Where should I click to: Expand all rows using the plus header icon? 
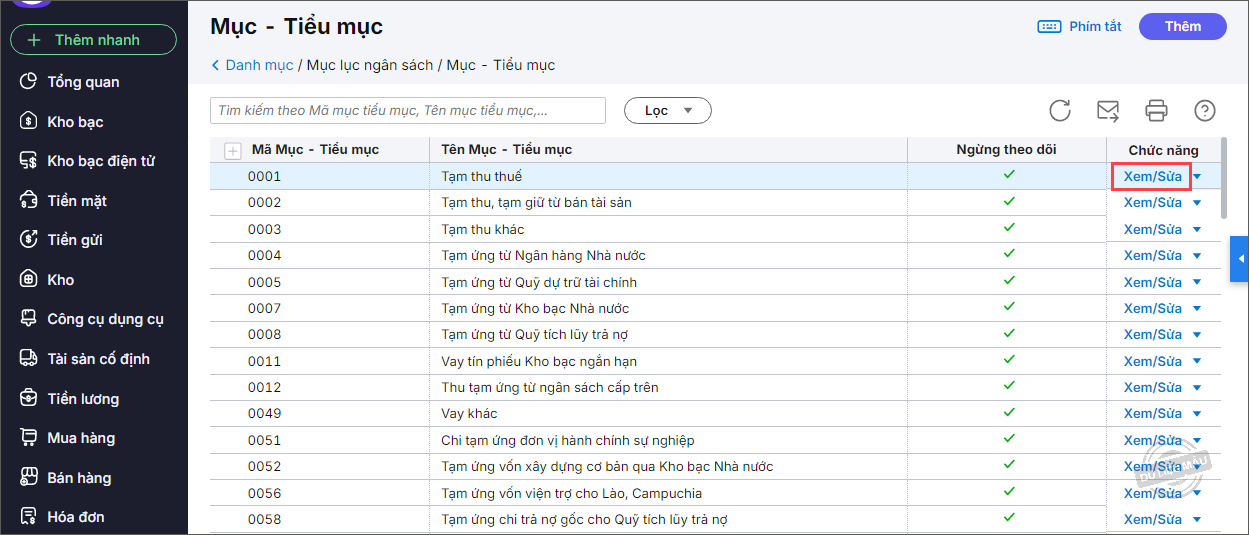point(233,151)
